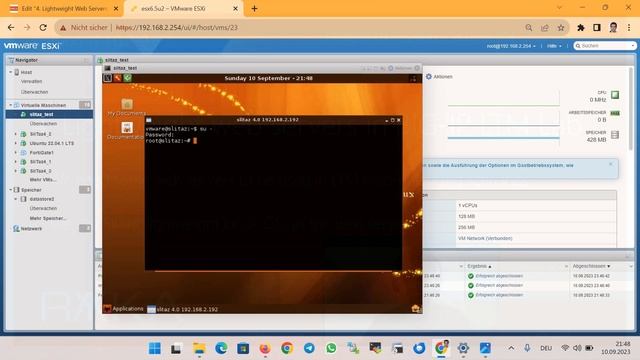Screen dimensions: 640x360
Task: Collapse the Speicher tree node
Action: tap(11, 190)
